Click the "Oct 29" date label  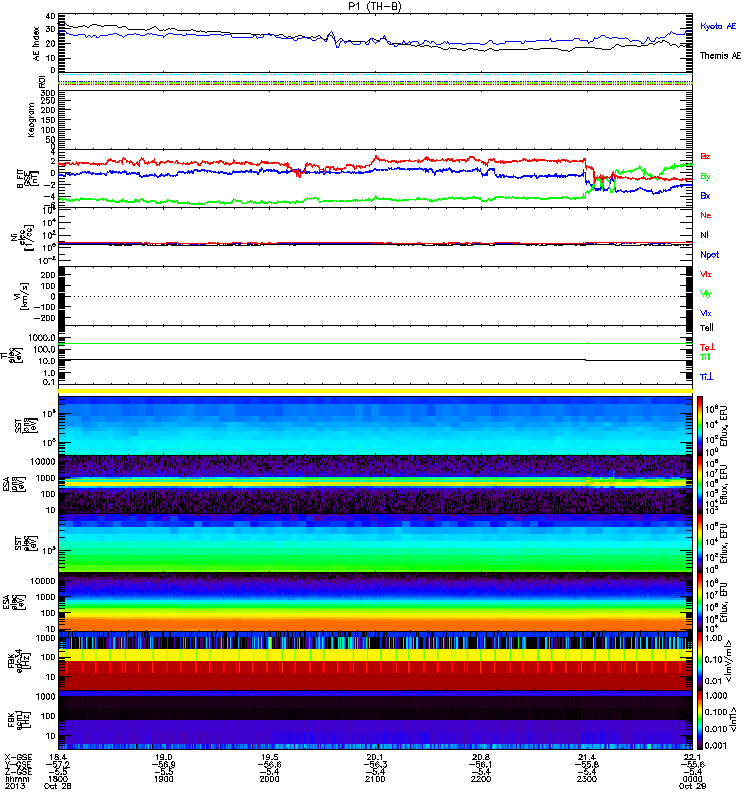[x=692, y=786]
